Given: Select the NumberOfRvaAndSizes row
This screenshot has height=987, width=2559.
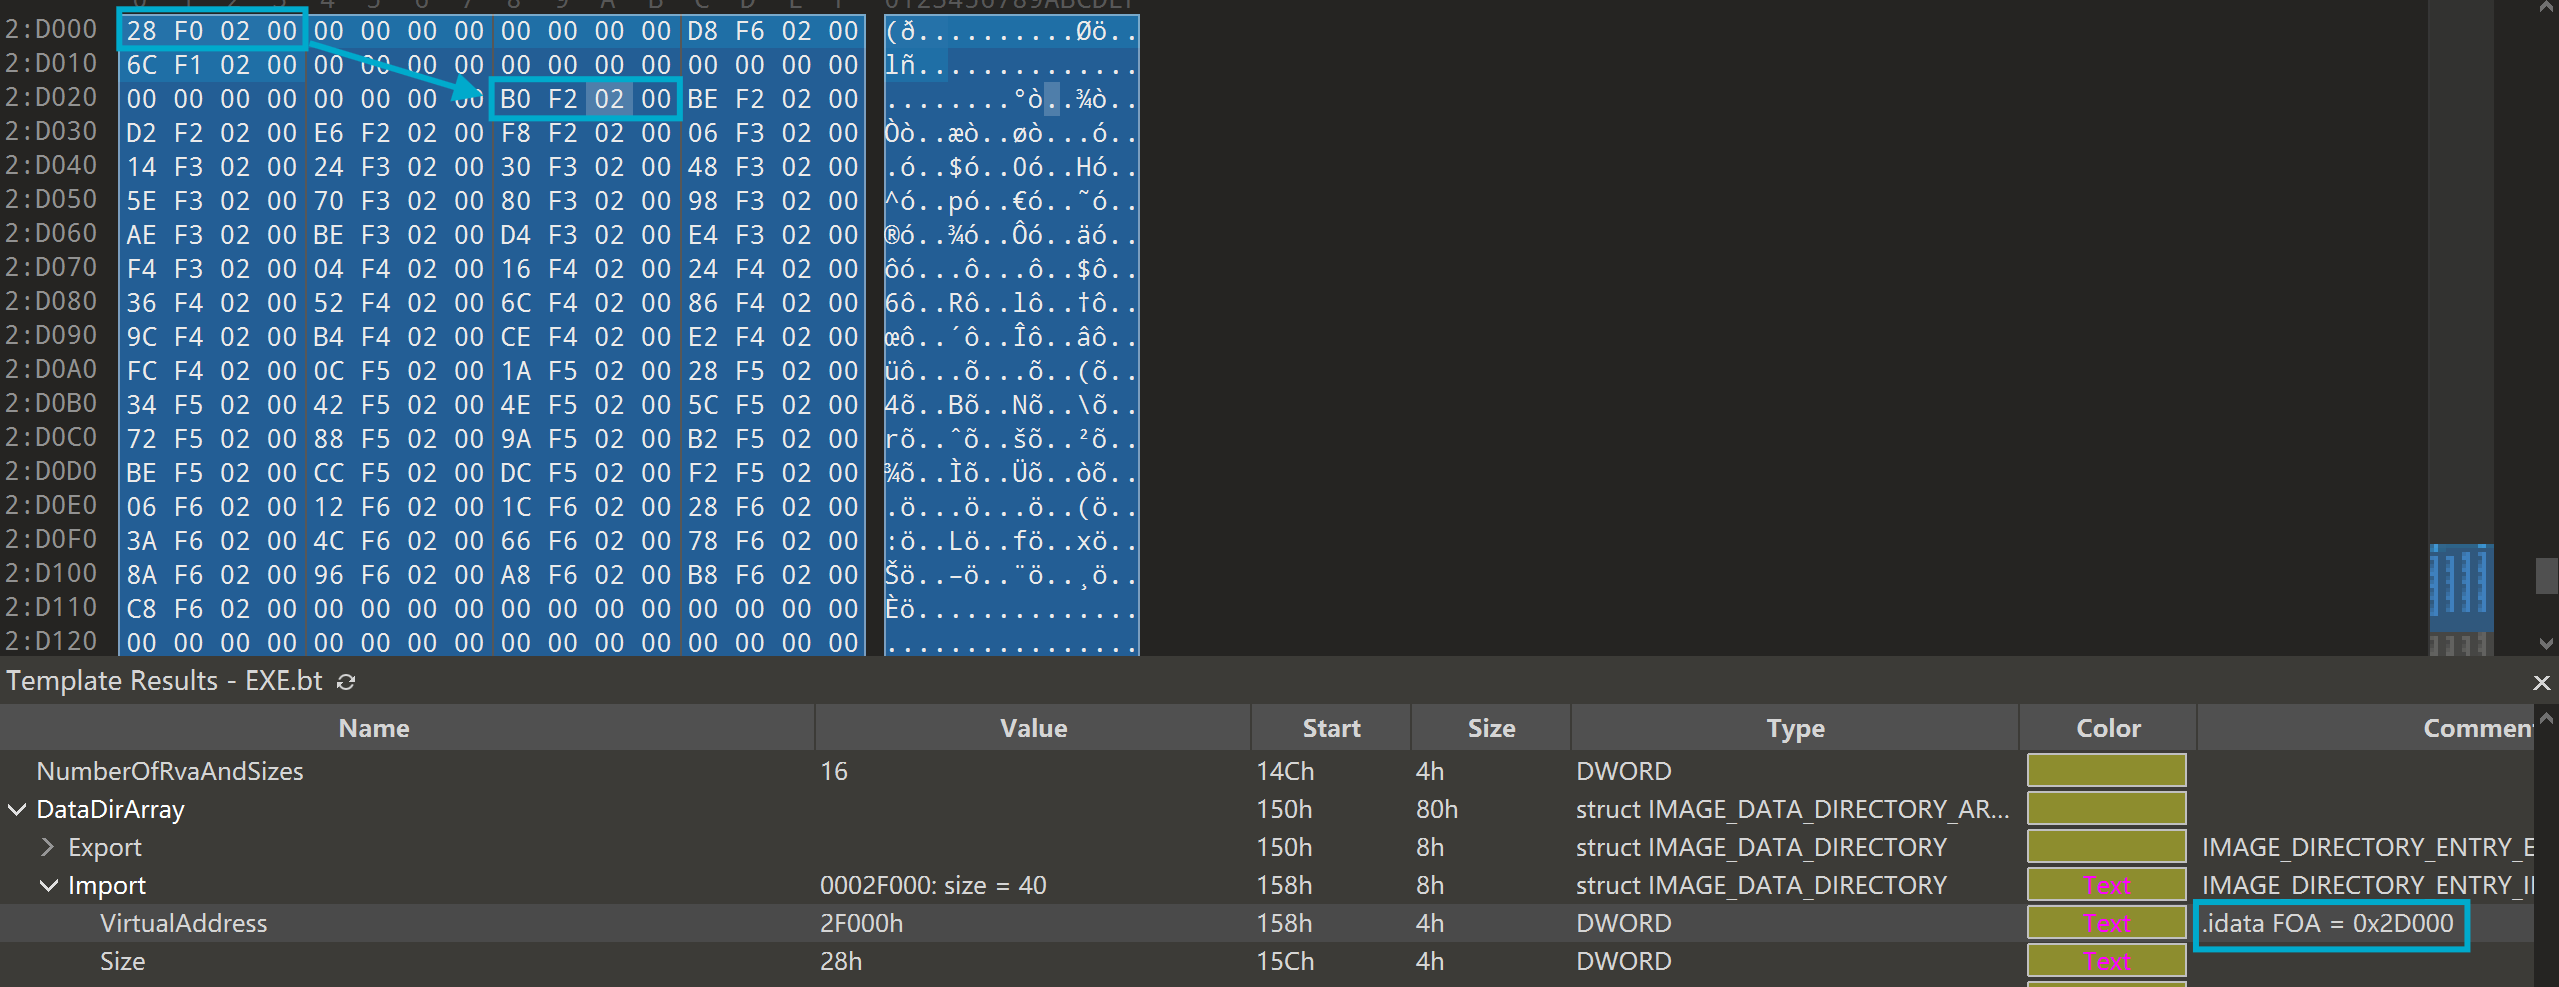Looking at the screenshot, I should point(169,771).
